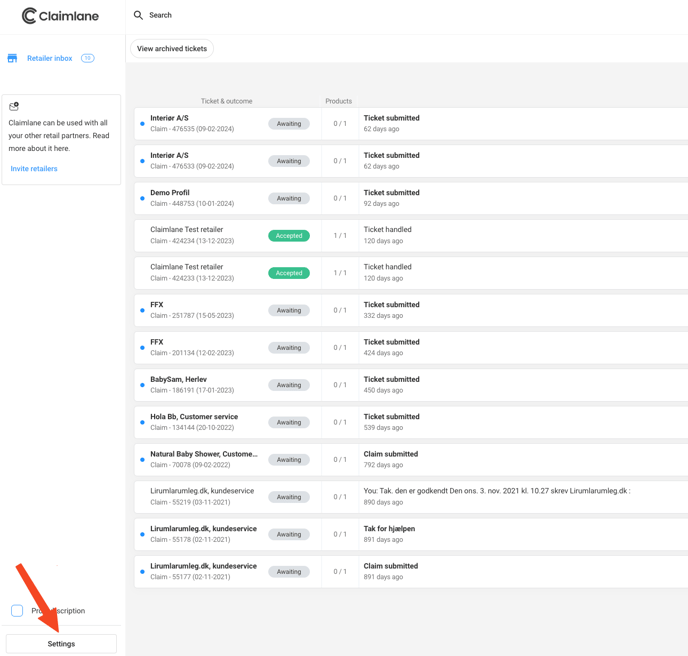
Task: Open the Invite retailers link
Action: [34, 168]
